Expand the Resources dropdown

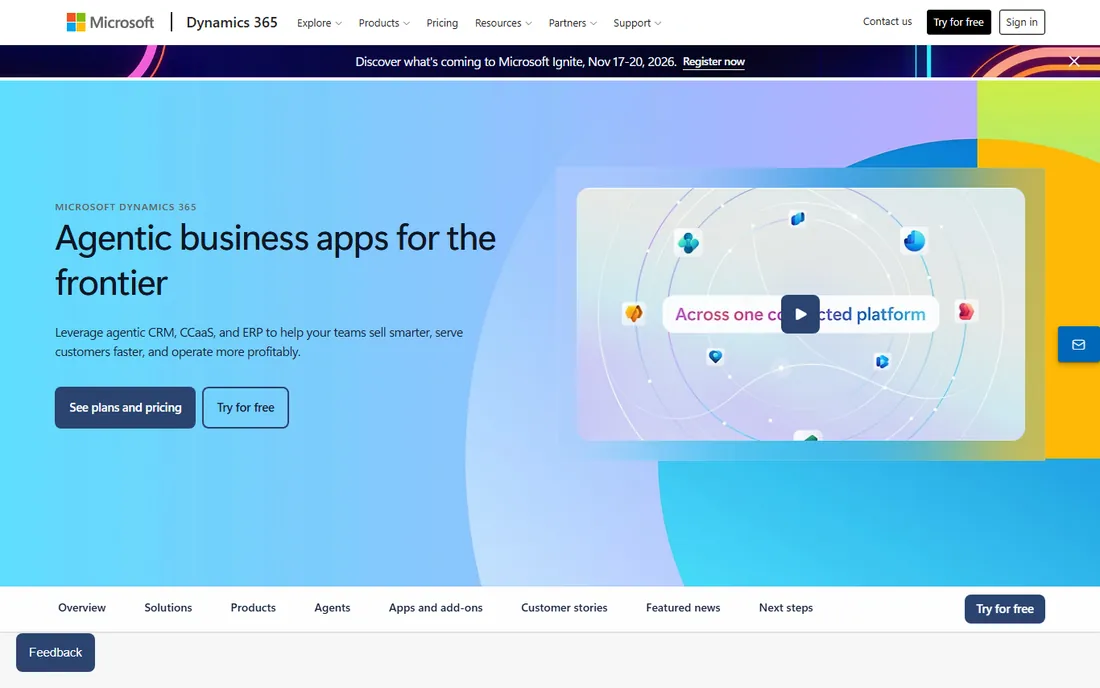[x=503, y=23]
